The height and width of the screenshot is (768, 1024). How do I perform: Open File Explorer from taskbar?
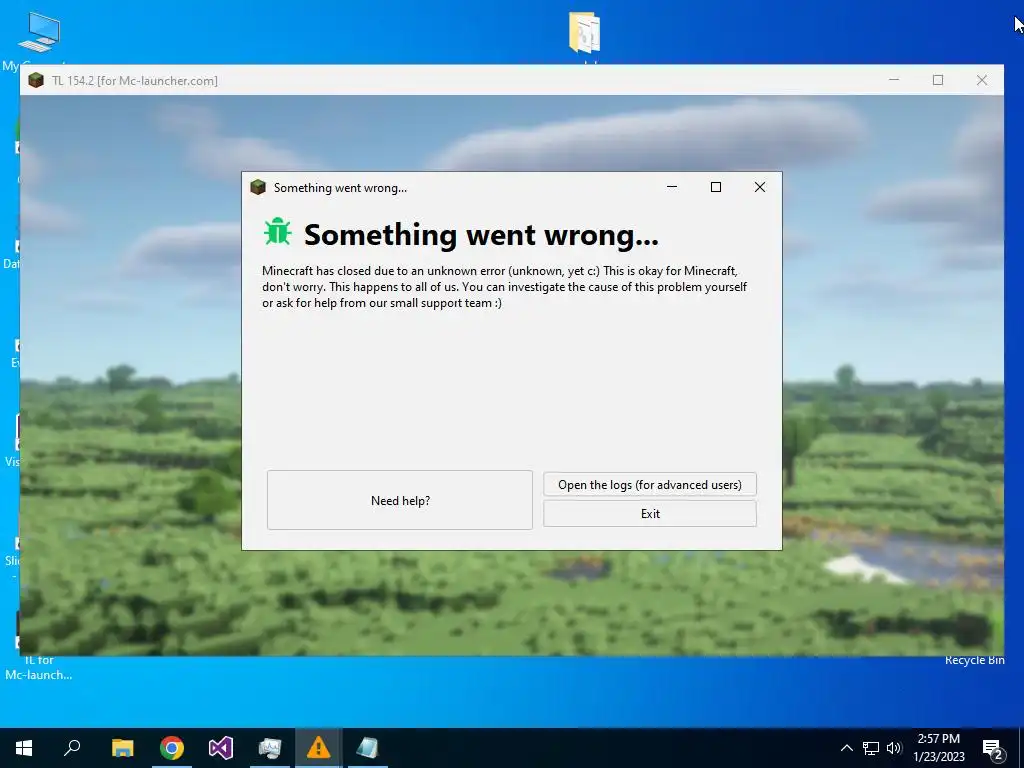122,748
